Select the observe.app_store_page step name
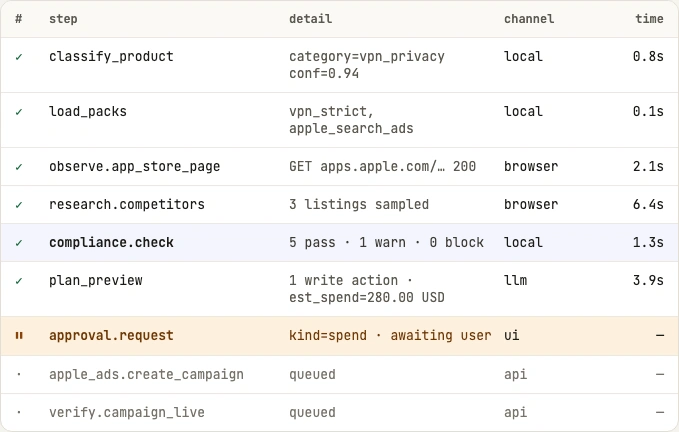The height and width of the screenshot is (432, 679). click(135, 167)
